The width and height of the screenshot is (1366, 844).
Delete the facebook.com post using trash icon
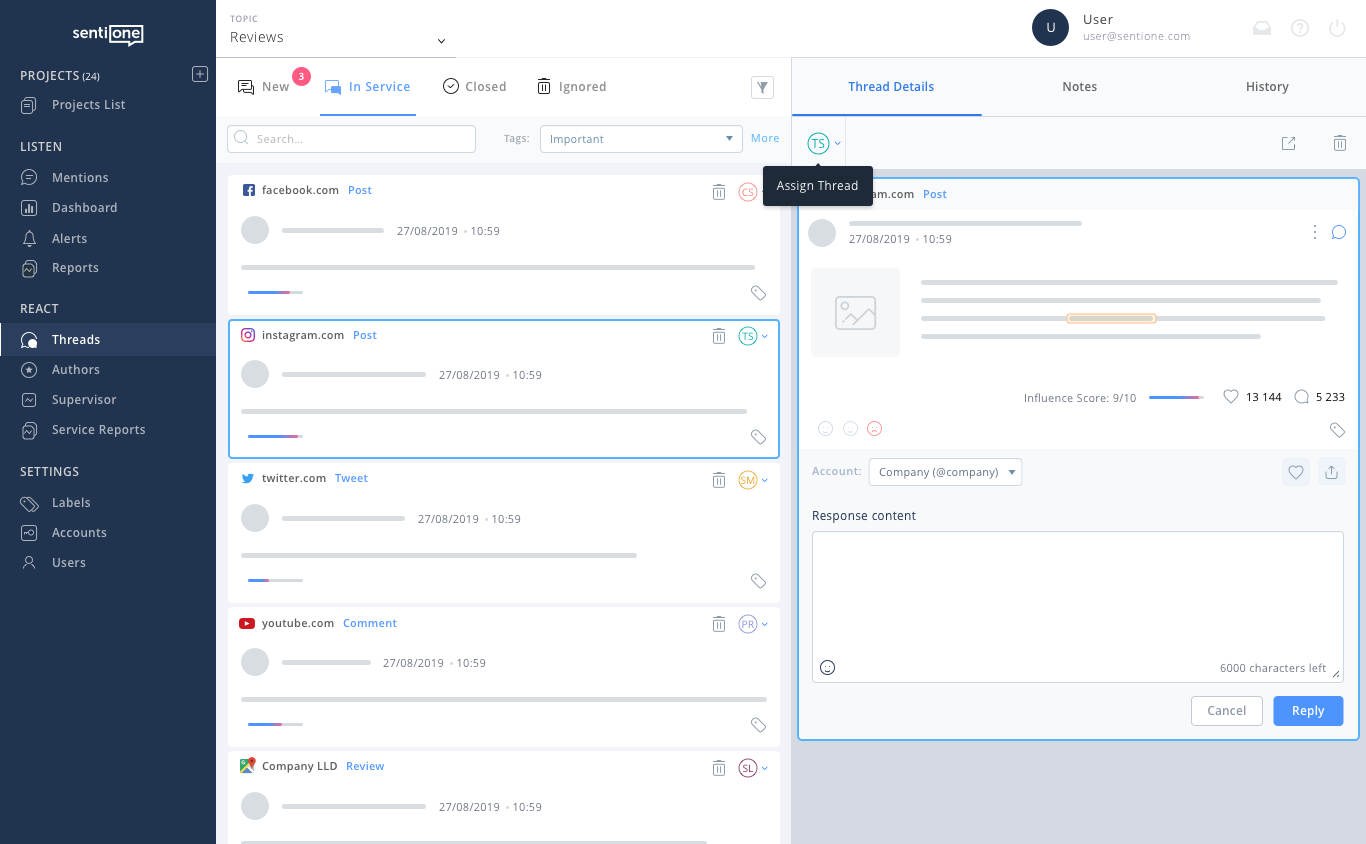coord(719,192)
